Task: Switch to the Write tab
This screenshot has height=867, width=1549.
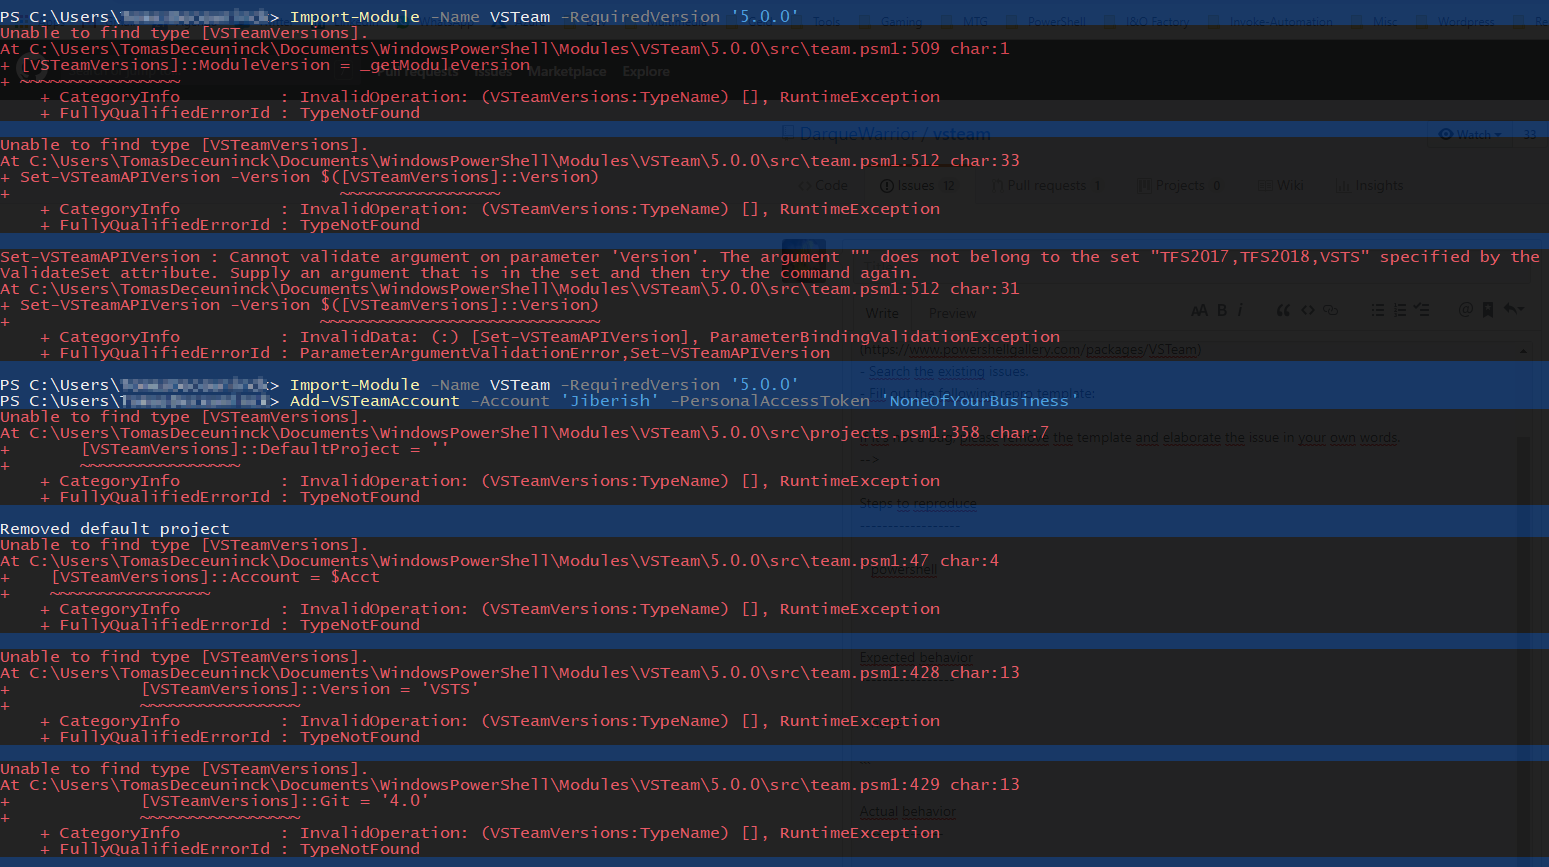Action: 881,312
